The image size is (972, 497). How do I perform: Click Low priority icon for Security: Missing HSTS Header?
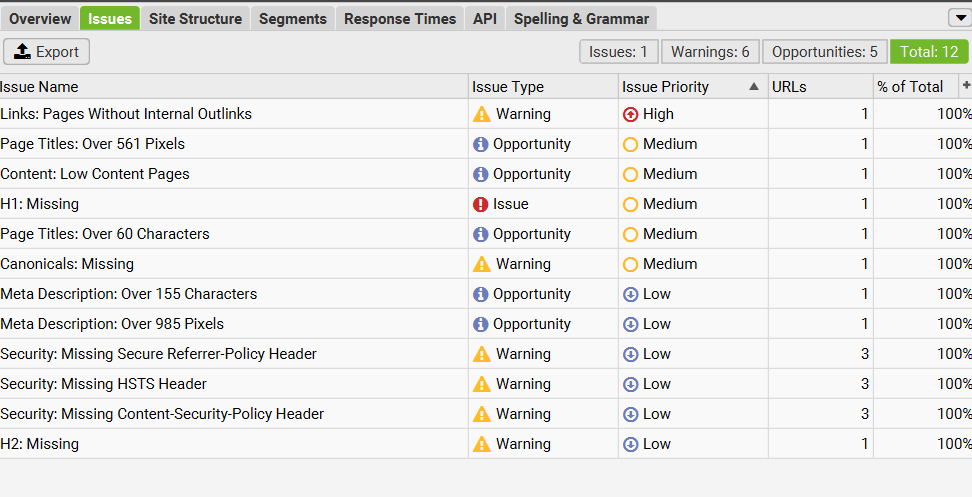pyautogui.click(x=630, y=384)
